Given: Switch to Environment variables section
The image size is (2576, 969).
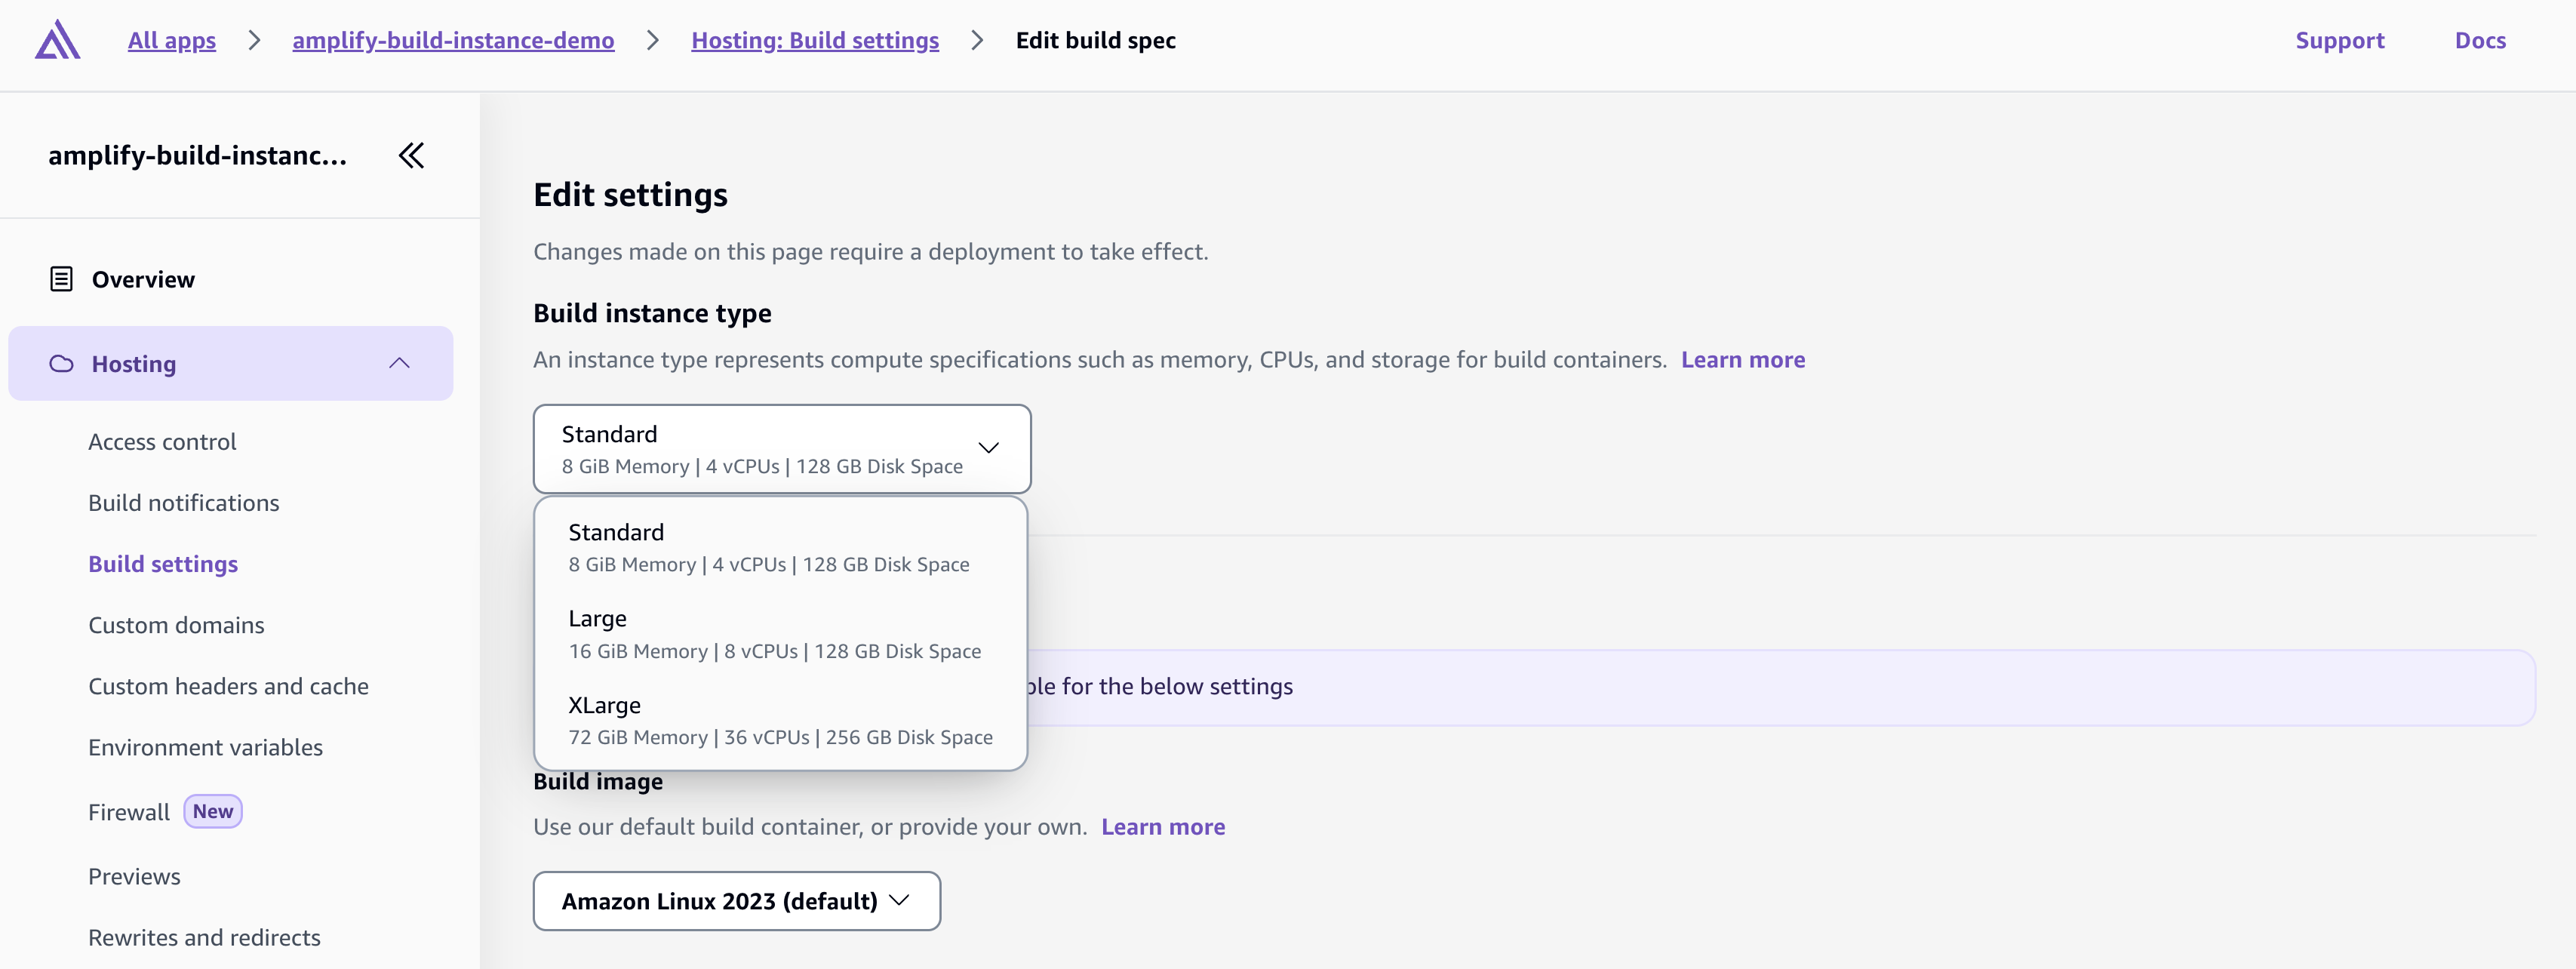Looking at the screenshot, I should [205, 746].
